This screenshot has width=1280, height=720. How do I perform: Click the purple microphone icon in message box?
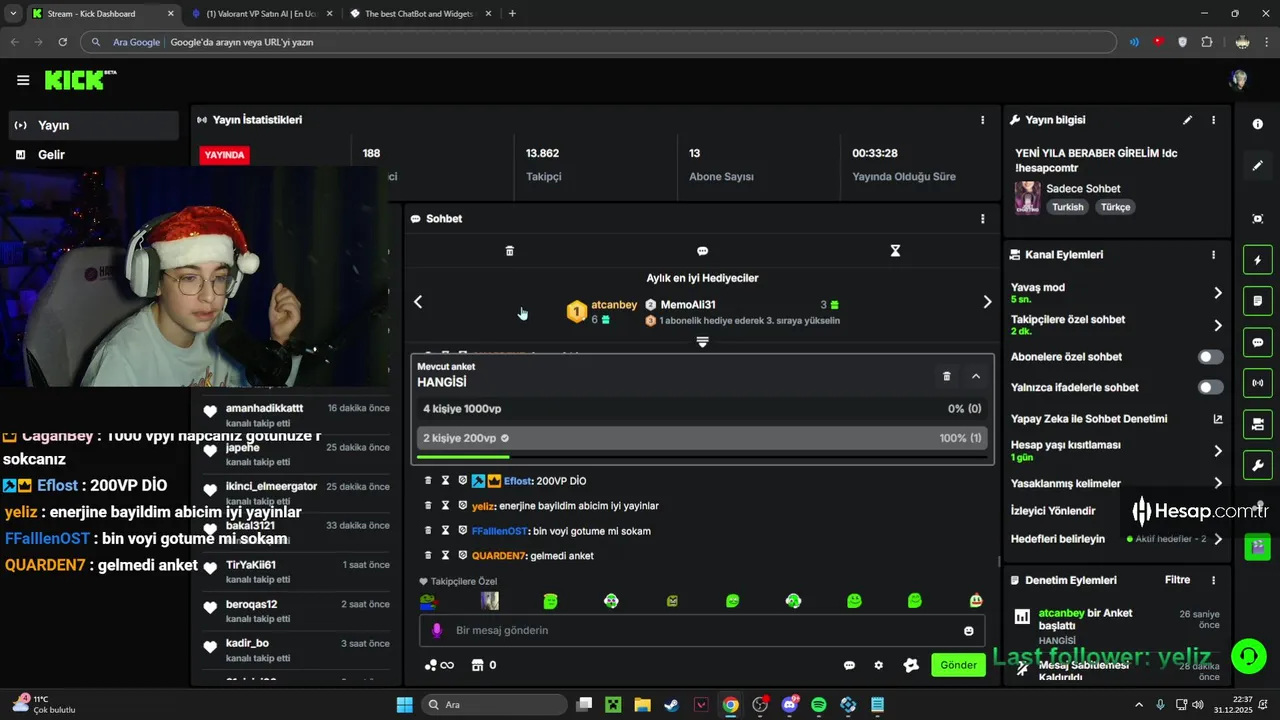coord(436,630)
